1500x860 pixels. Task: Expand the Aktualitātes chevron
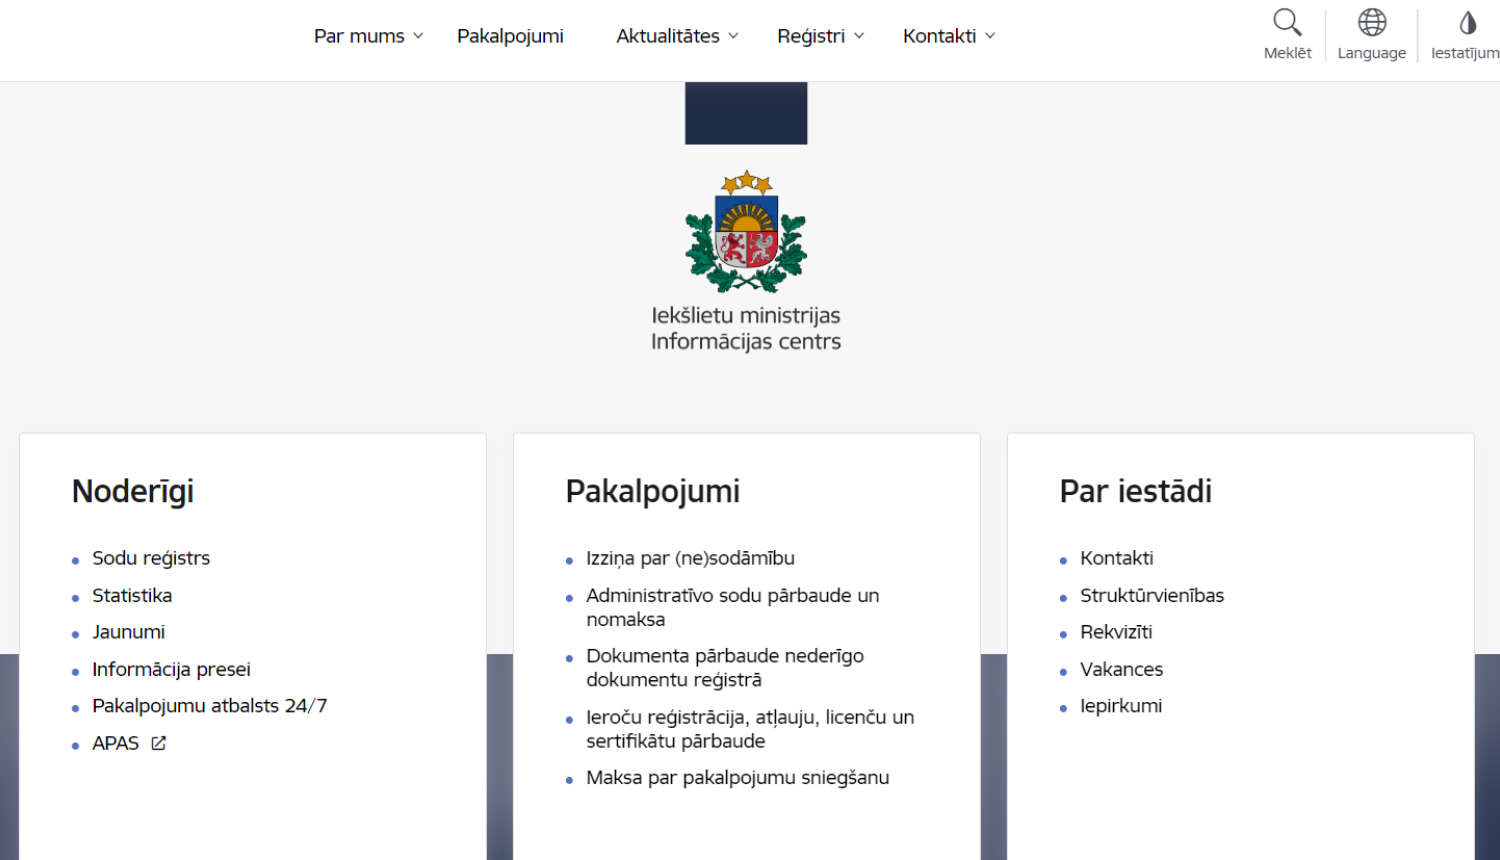pos(733,36)
